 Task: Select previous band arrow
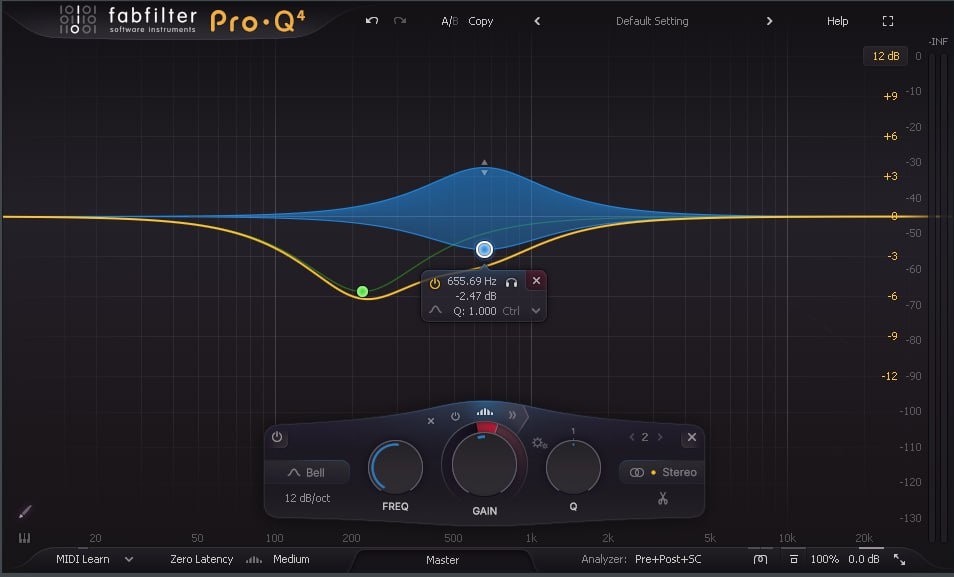point(632,437)
